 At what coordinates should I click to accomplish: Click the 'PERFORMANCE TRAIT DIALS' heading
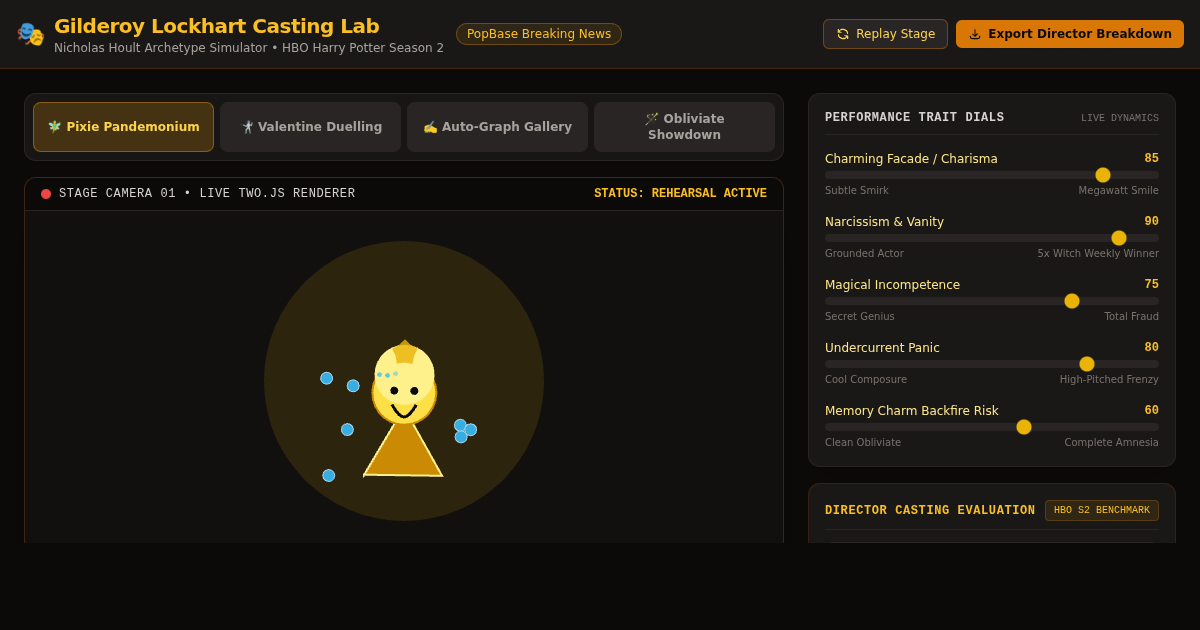tap(914, 117)
